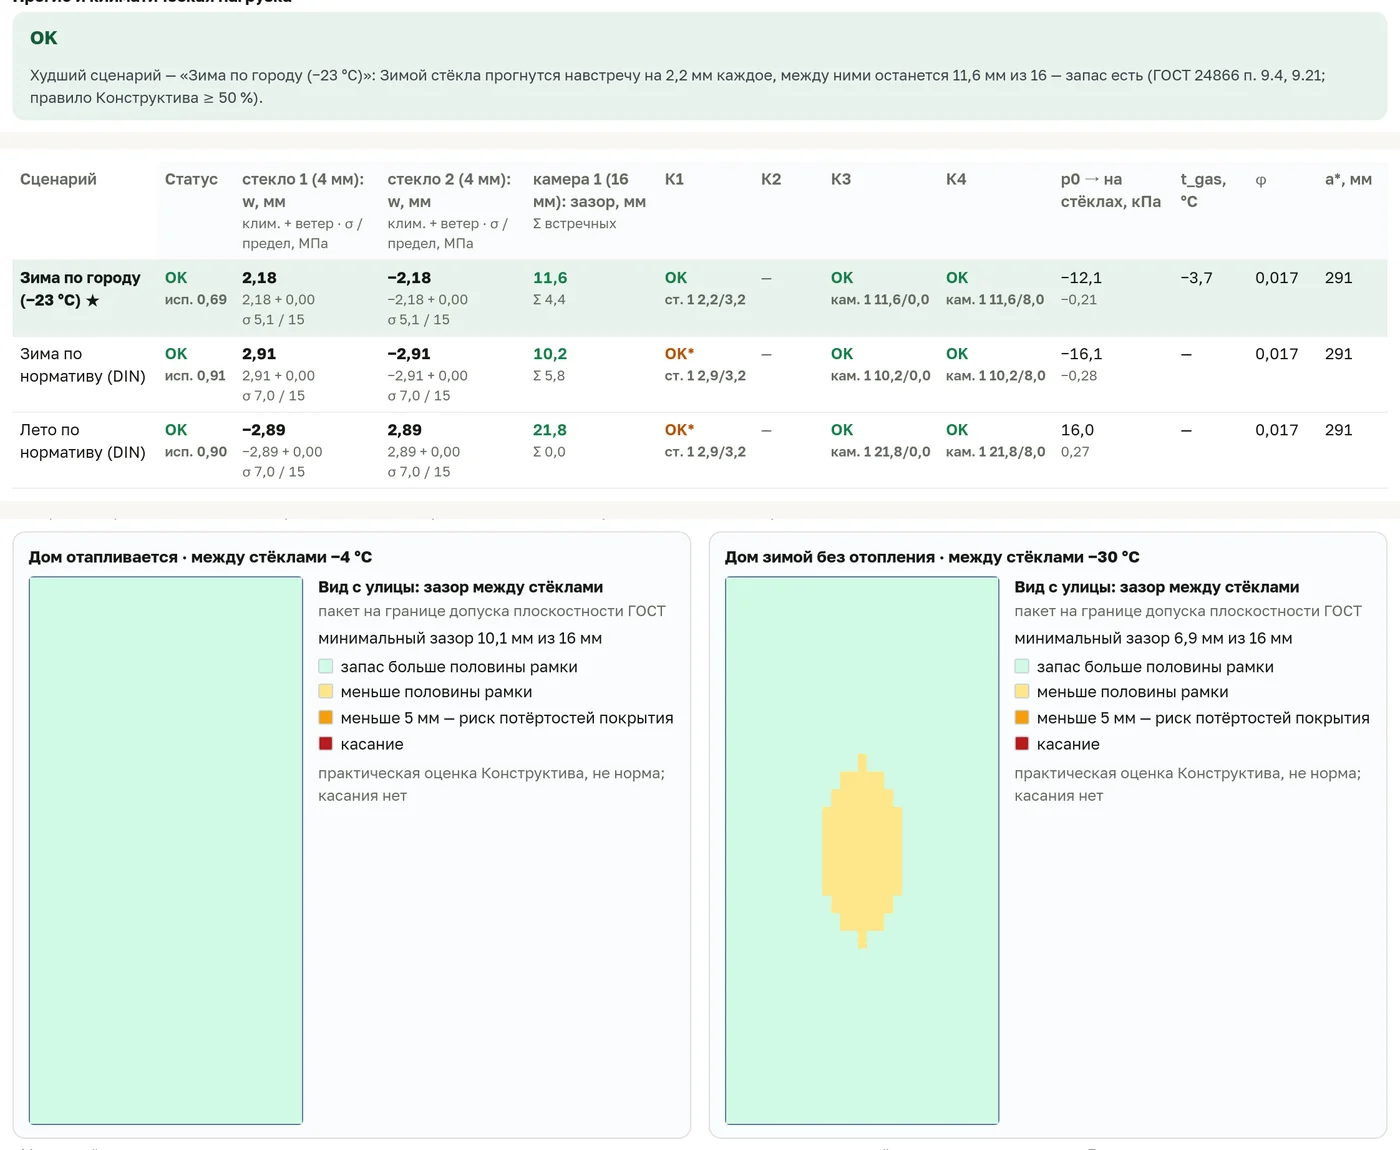Click the «p0 → на стёклах, кПа» header
Screen dimensions: 1400x1150
1111,190
